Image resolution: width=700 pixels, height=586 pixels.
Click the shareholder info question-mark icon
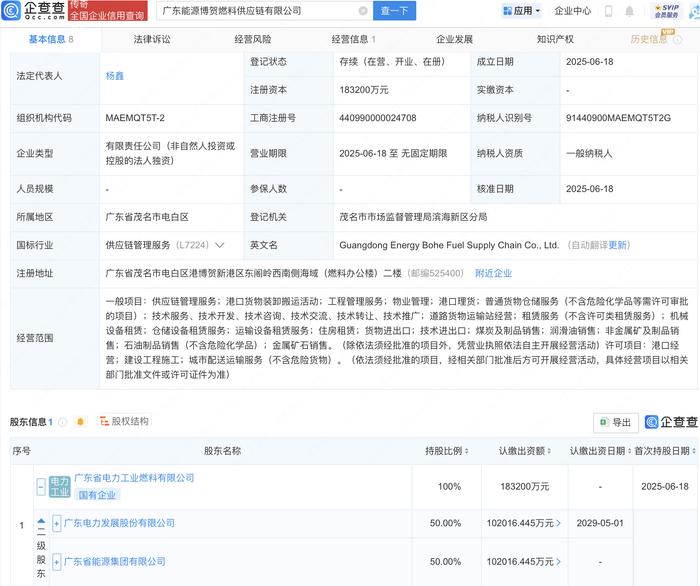(x=62, y=422)
